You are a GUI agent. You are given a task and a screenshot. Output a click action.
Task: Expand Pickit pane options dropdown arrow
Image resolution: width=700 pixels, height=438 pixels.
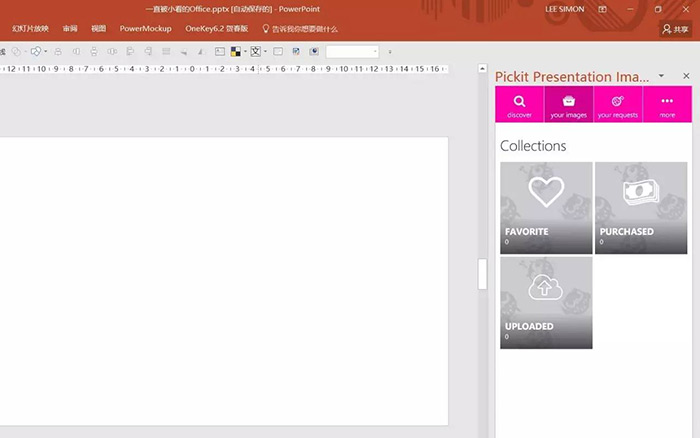661,76
